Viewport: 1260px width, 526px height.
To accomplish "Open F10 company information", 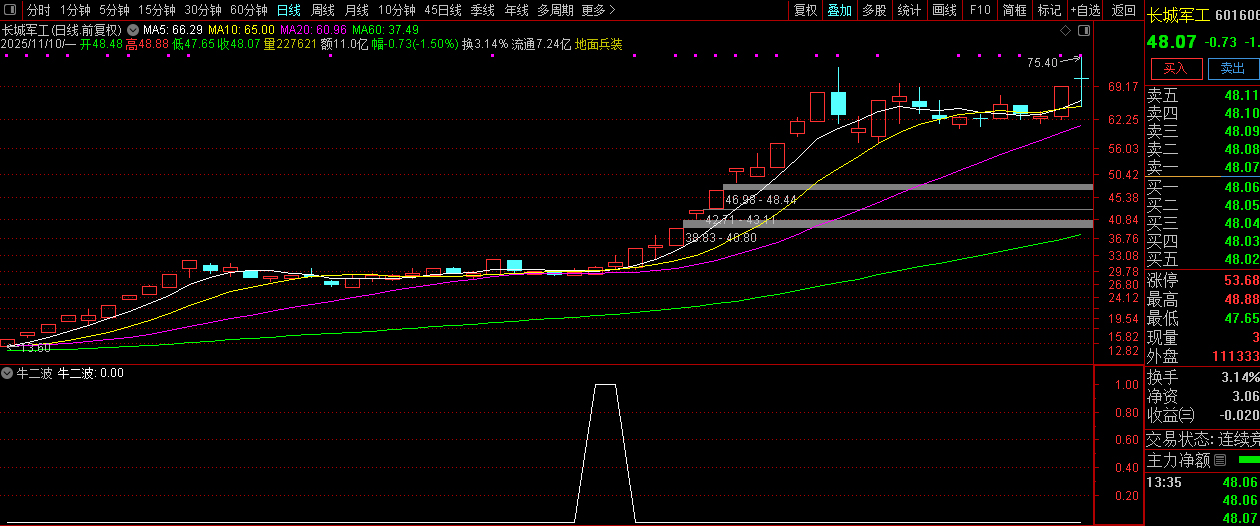I will tap(980, 10).
